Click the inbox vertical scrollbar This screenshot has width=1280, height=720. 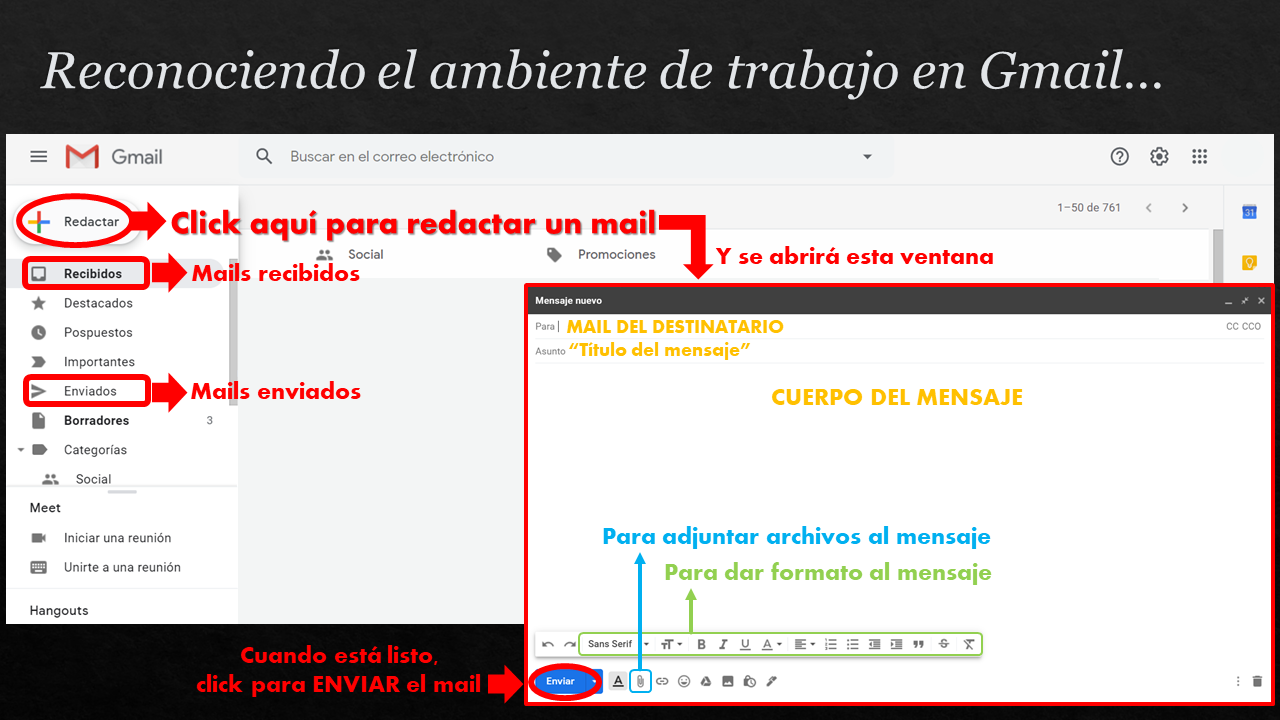[1217, 255]
